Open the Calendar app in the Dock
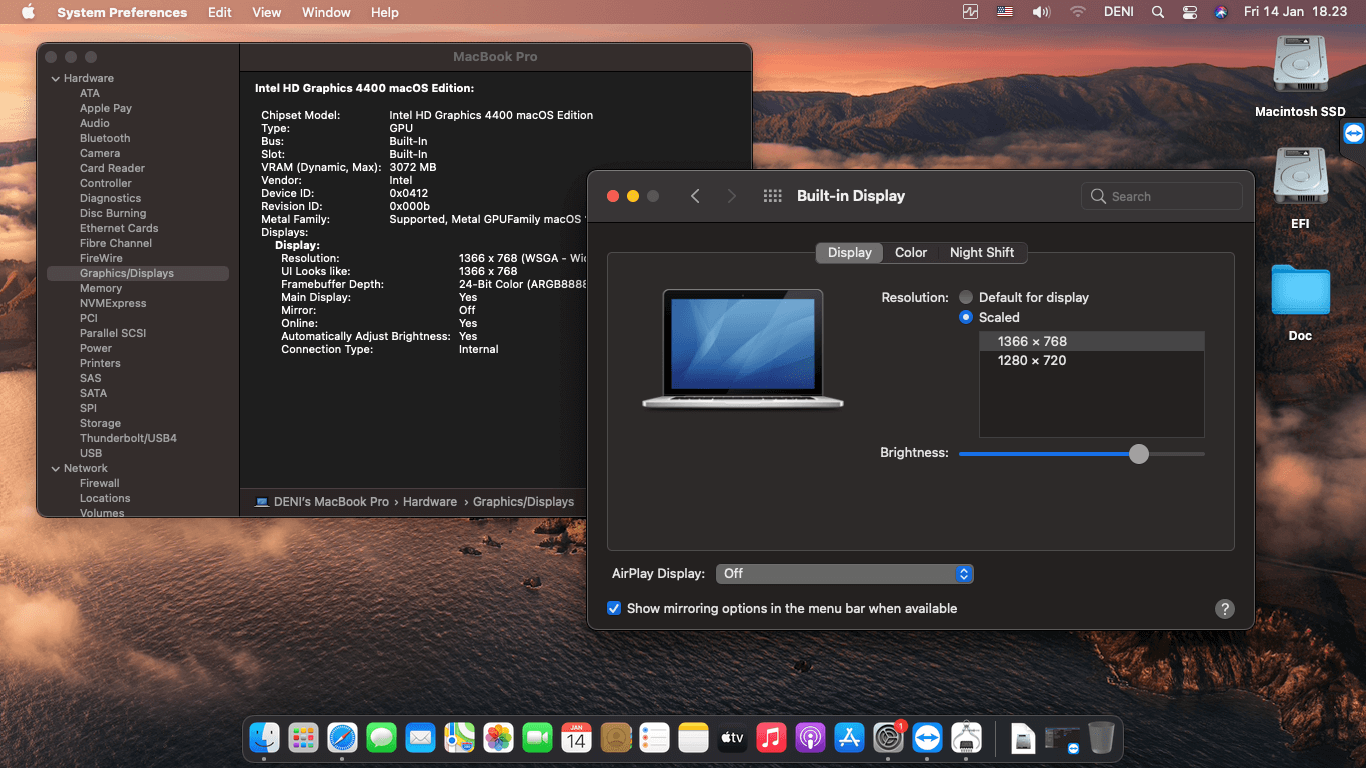 tap(576, 738)
